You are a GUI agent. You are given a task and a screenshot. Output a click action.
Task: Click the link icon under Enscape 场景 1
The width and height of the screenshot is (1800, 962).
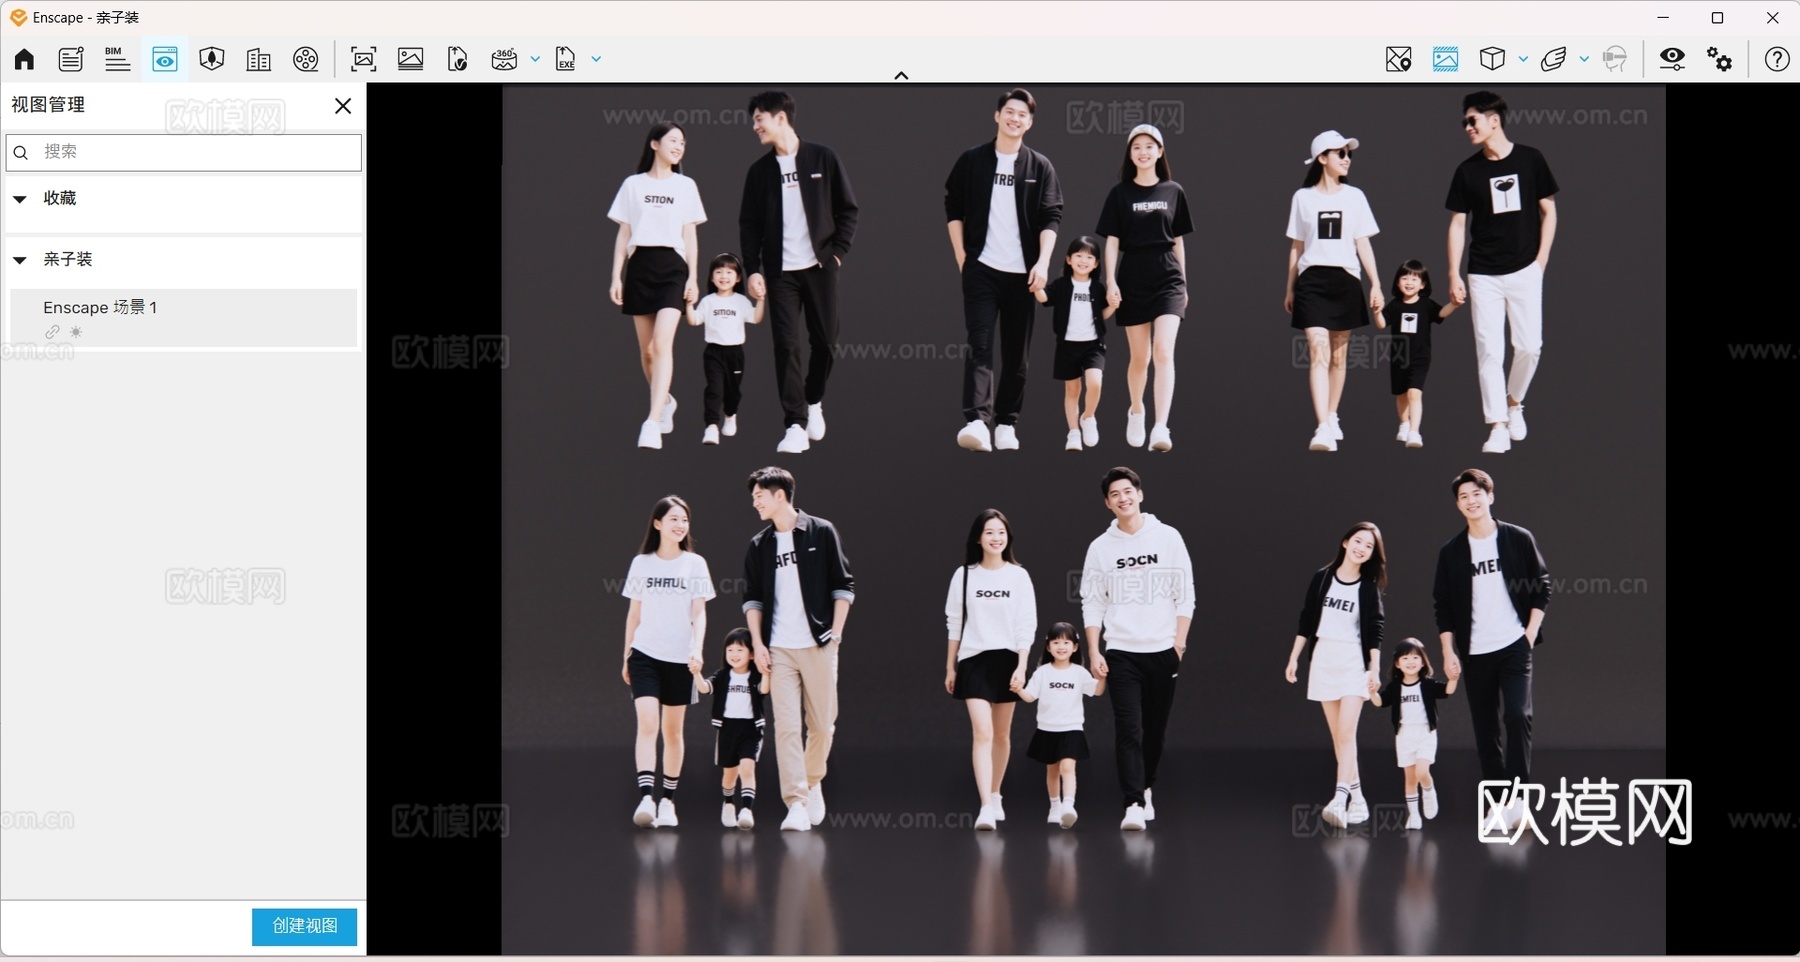pos(52,332)
